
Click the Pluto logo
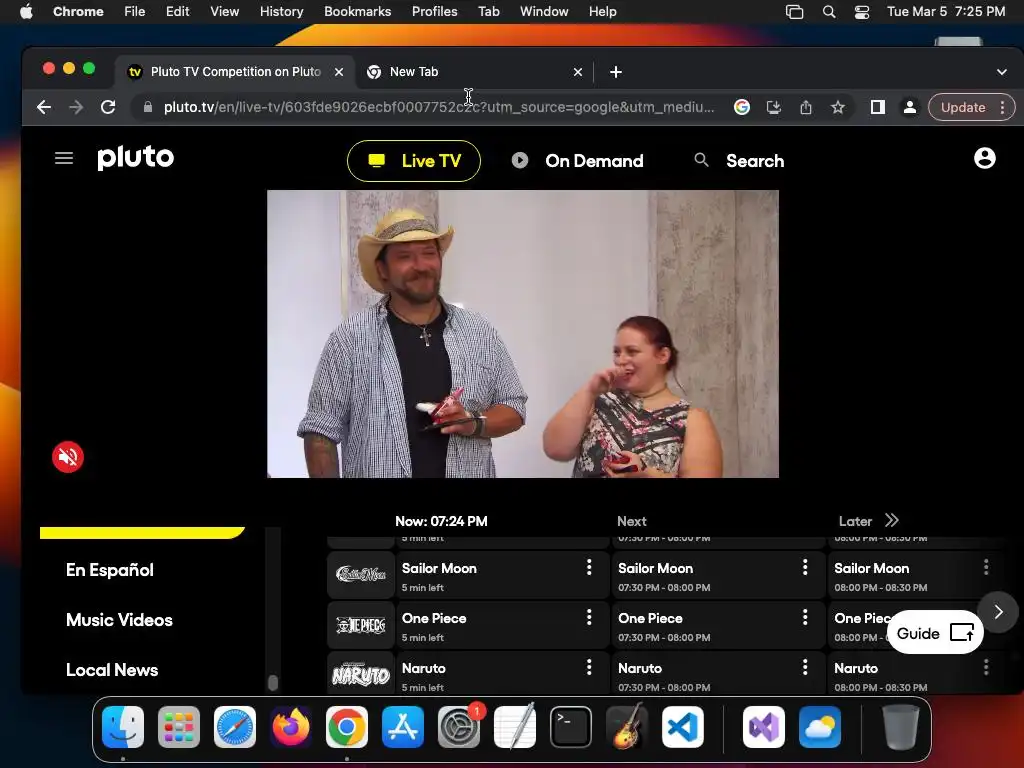(x=136, y=157)
